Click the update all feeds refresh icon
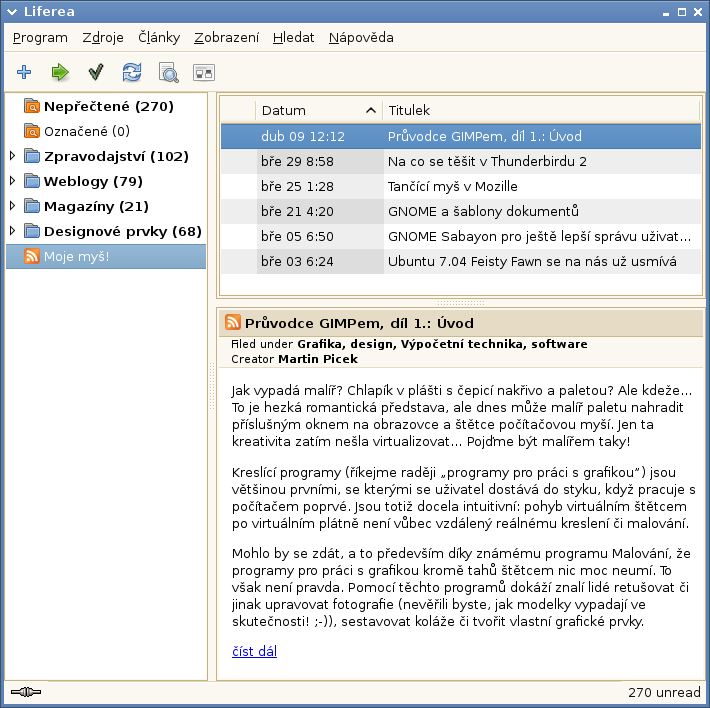The image size is (710, 708). coord(132,72)
